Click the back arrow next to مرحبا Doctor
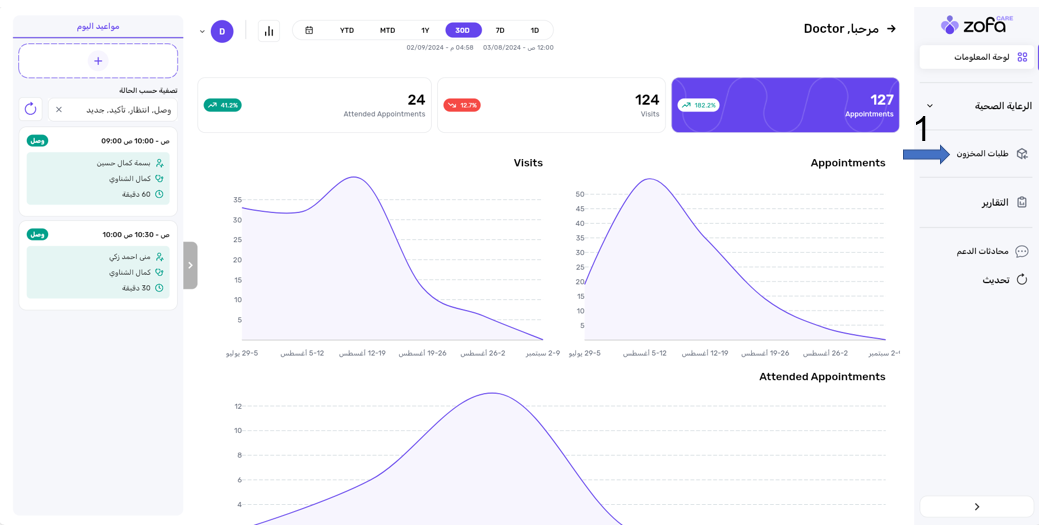 tap(891, 29)
